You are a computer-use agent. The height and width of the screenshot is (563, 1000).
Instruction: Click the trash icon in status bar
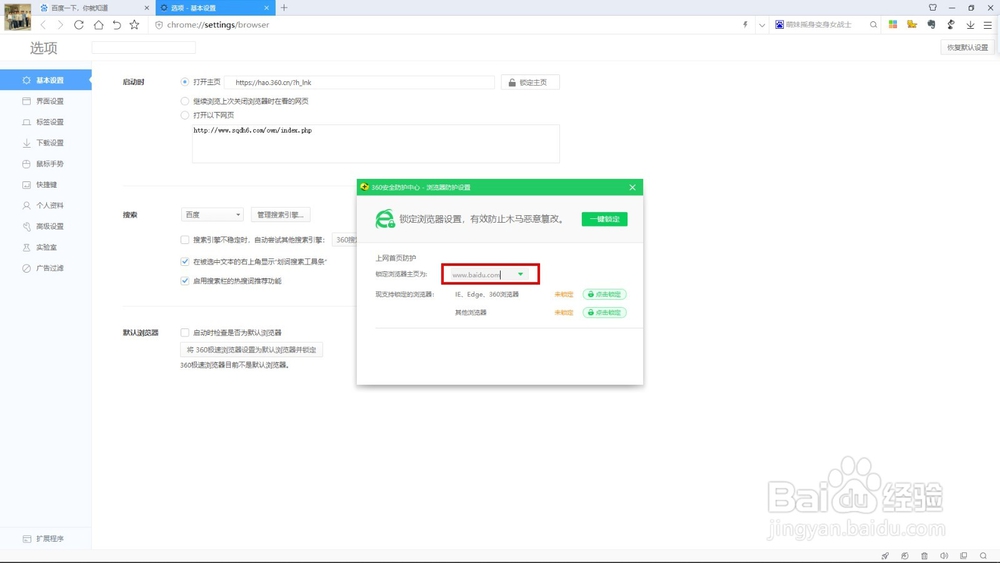924,556
